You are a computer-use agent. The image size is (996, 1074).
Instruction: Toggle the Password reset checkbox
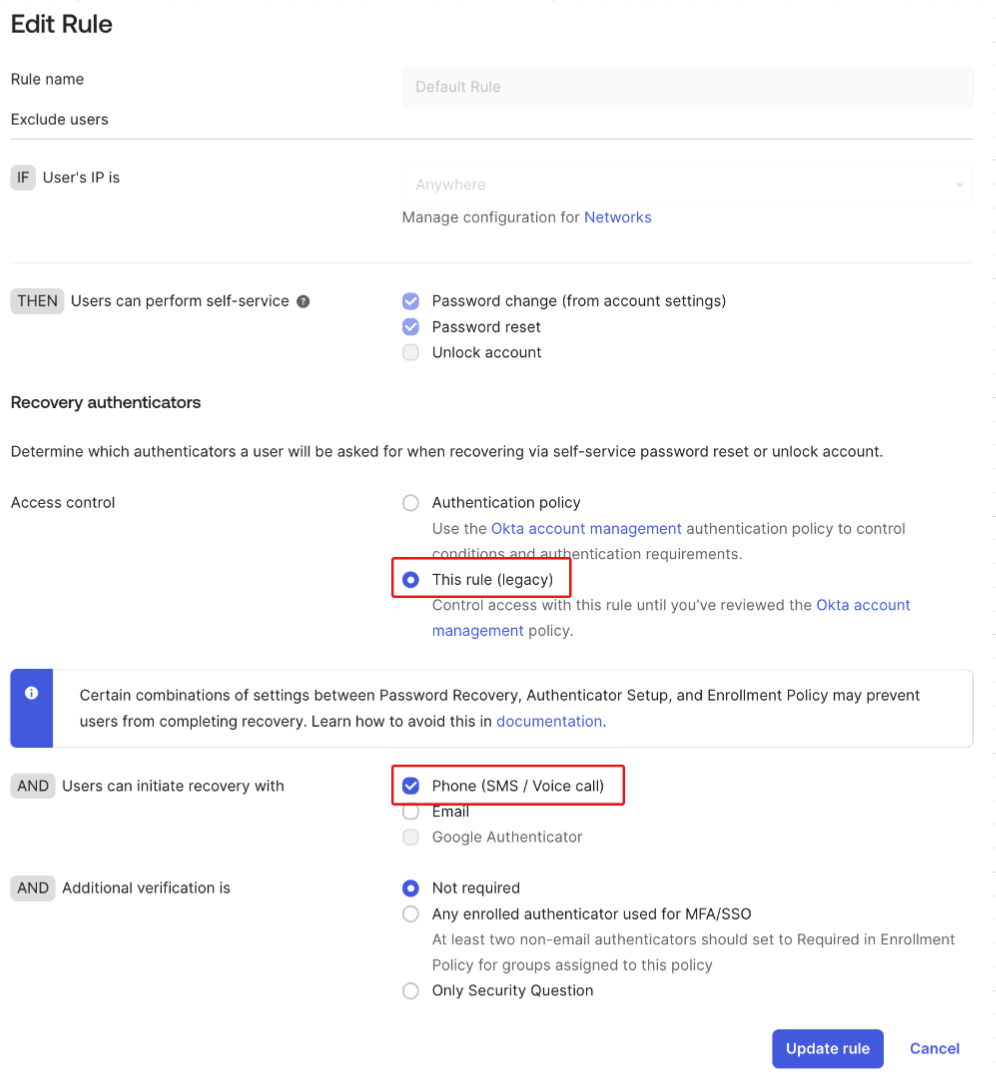410,327
